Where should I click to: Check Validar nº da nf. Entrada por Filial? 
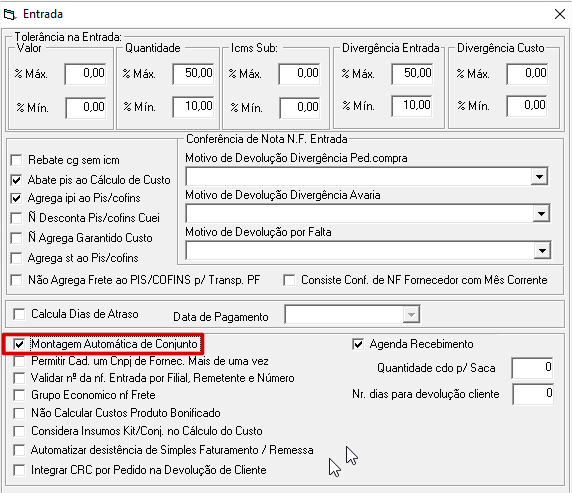pyautogui.click(x=19, y=378)
